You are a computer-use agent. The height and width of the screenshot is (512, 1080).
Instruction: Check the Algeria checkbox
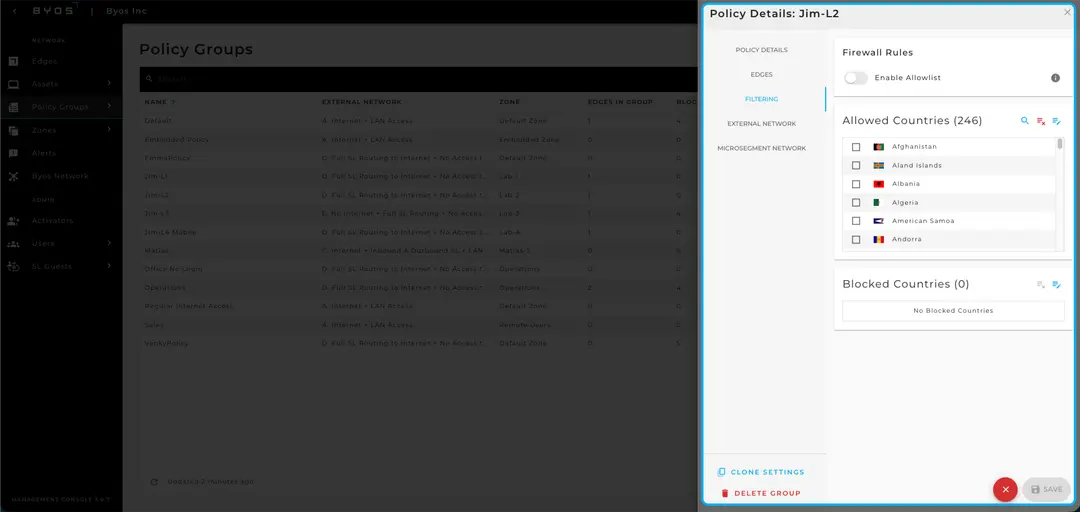[x=856, y=203]
